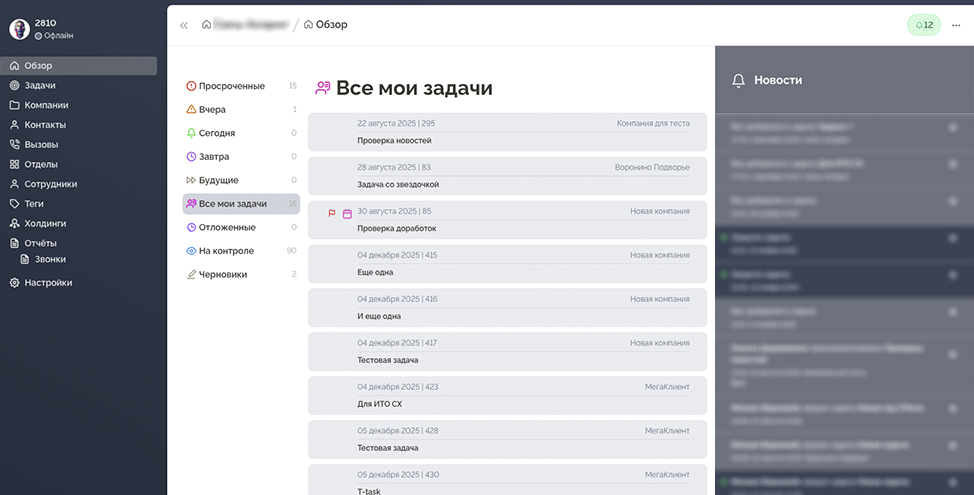Open the Проверка доработок task
Screen dimensions: 974x495
click(507, 220)
